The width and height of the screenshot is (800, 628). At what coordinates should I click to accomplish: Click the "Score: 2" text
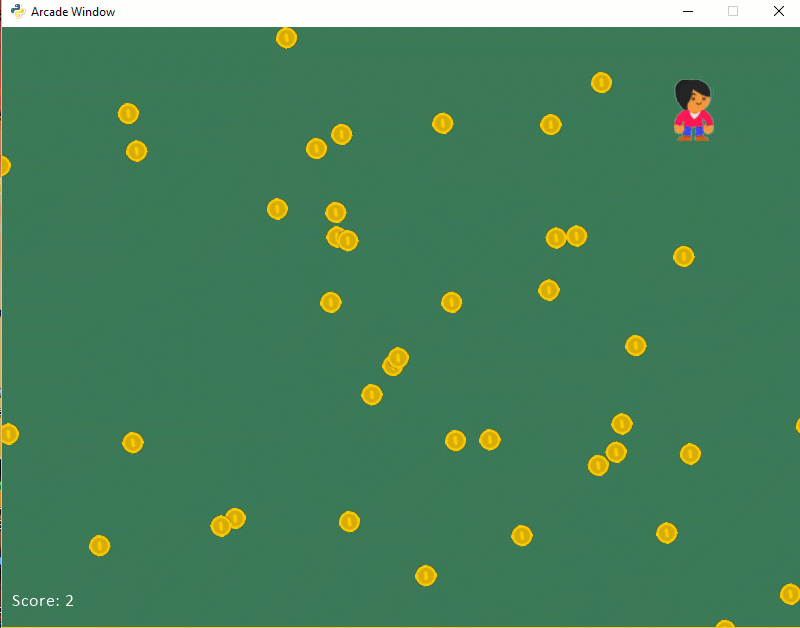[43, 600]
